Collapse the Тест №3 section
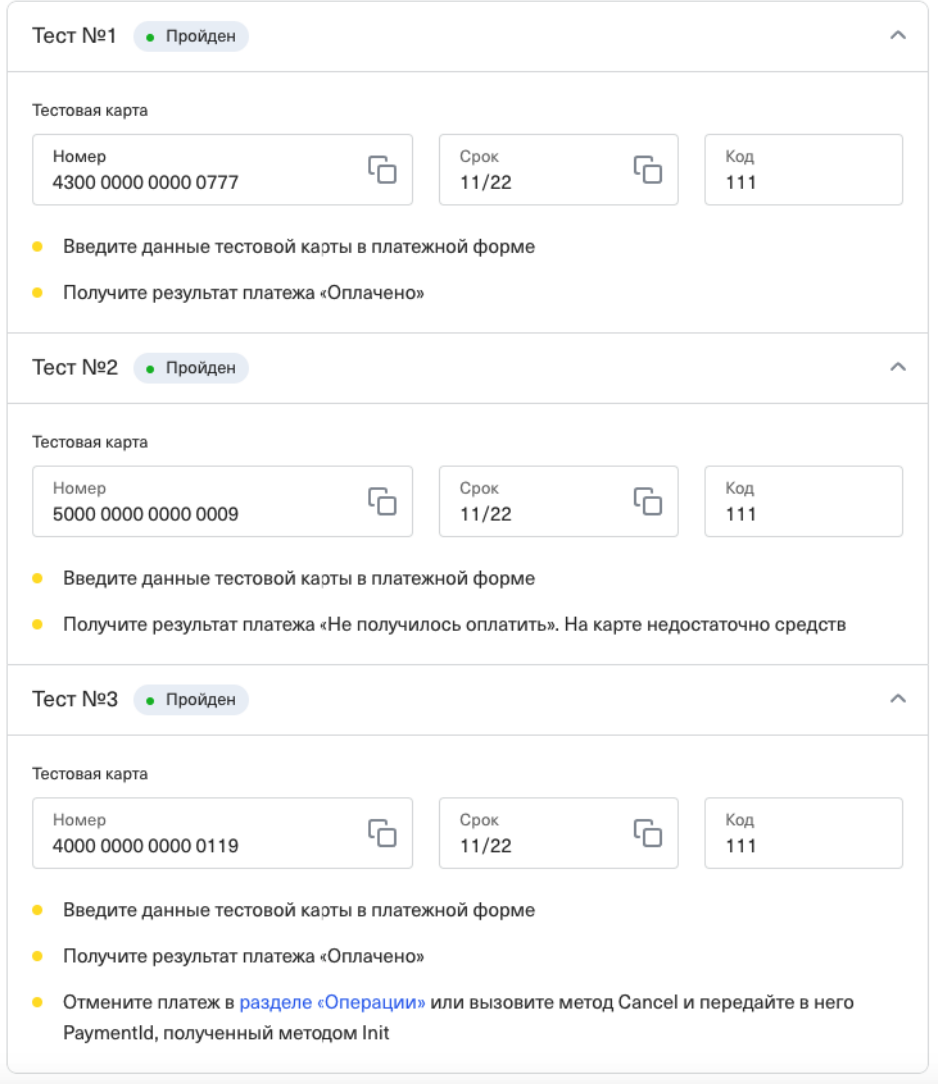The width and height of the screenshot is (938, 1084). click(898, 699)
